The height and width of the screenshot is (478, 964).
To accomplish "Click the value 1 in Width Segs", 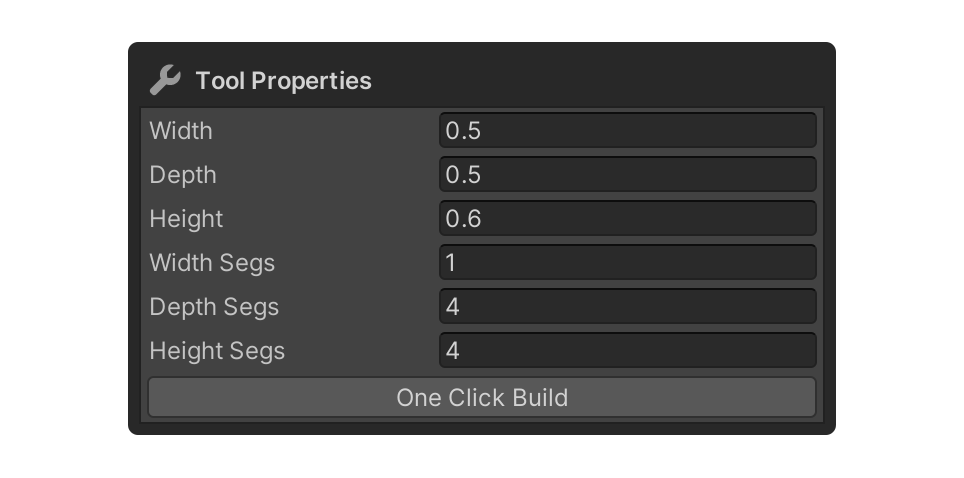I will coord(451,263).
